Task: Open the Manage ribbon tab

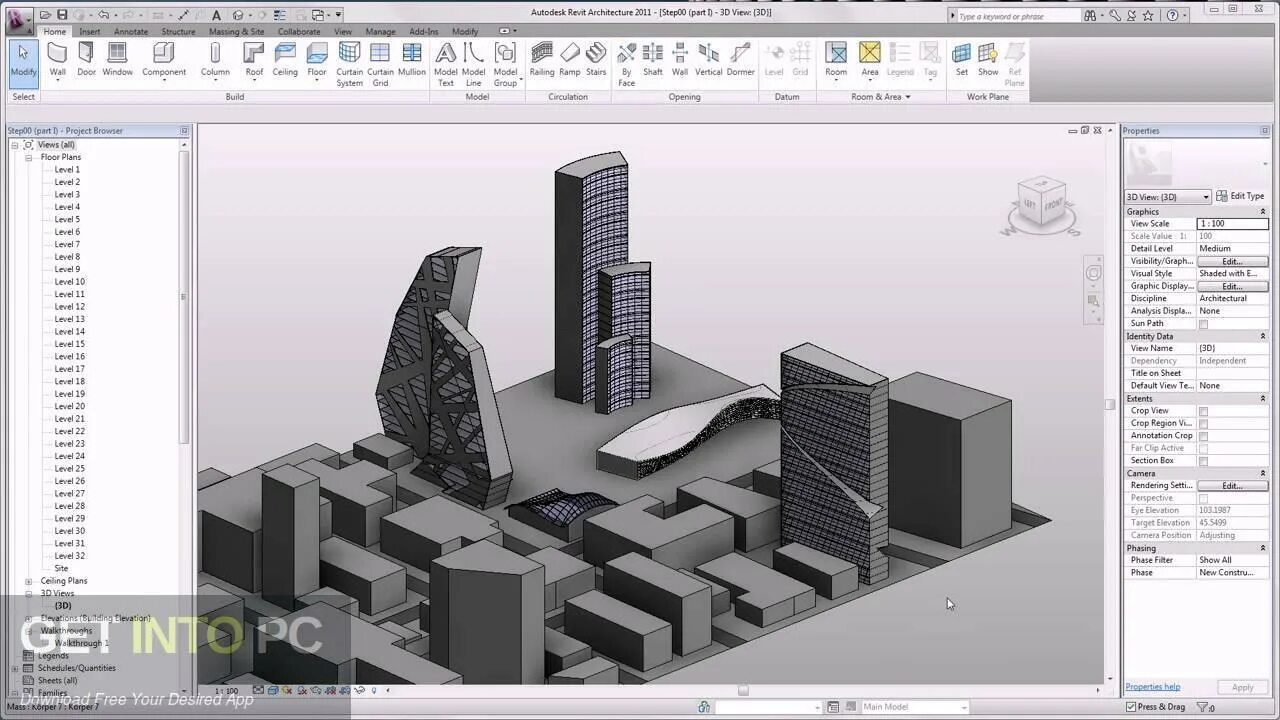Action: (380, 31)
